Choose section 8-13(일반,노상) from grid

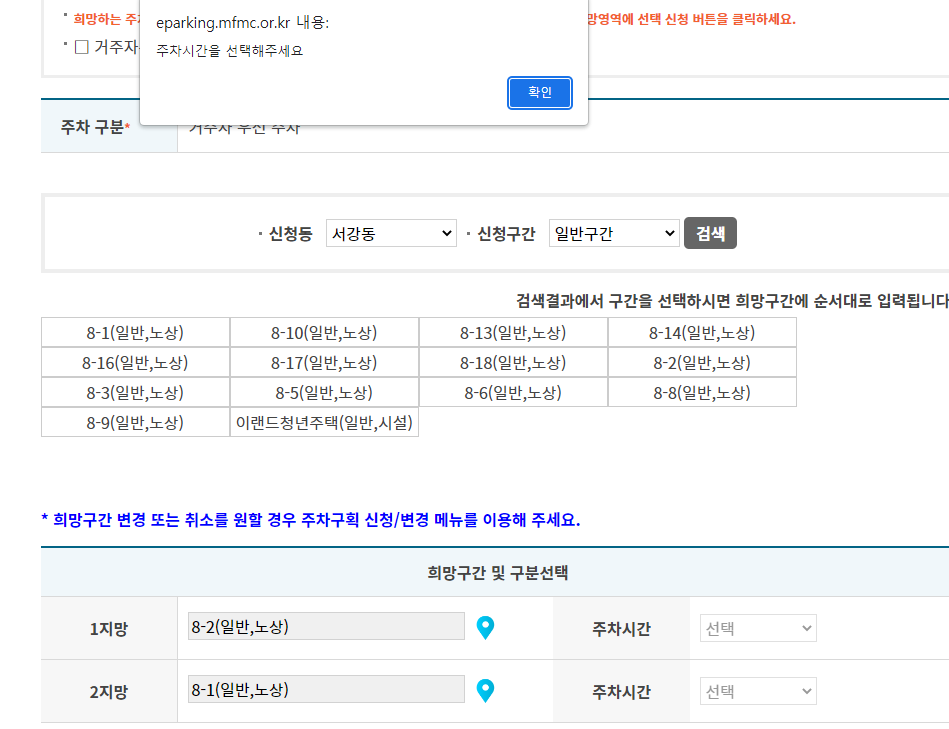pos(513,333)
